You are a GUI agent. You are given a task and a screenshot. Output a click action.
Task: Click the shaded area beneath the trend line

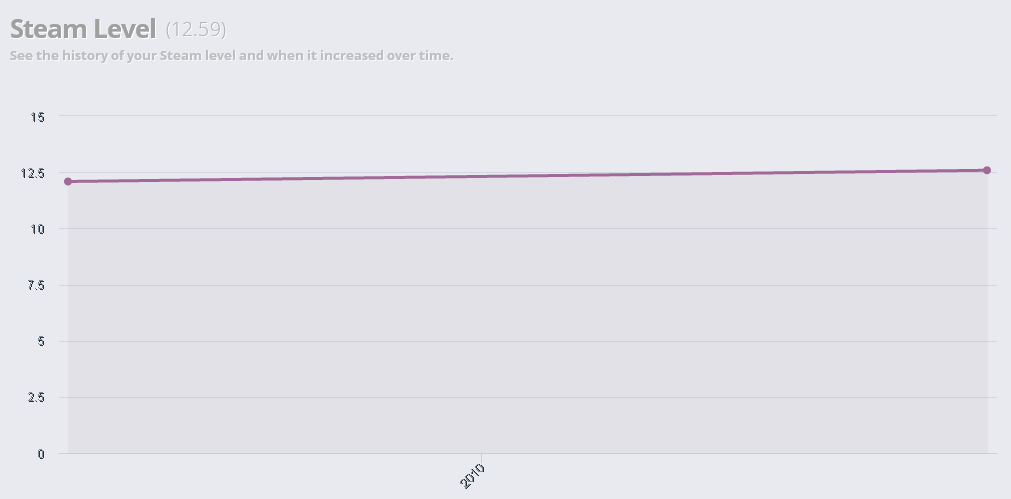tap(527, 316)
